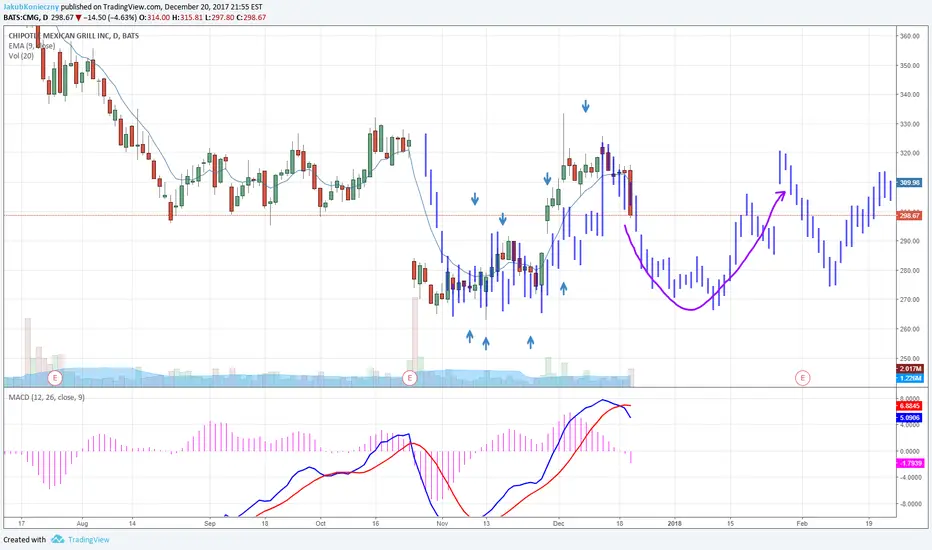This screenshot has height=550, width=932.
Task: Click the 360.00 price axis label
Action: click(909, 36)
